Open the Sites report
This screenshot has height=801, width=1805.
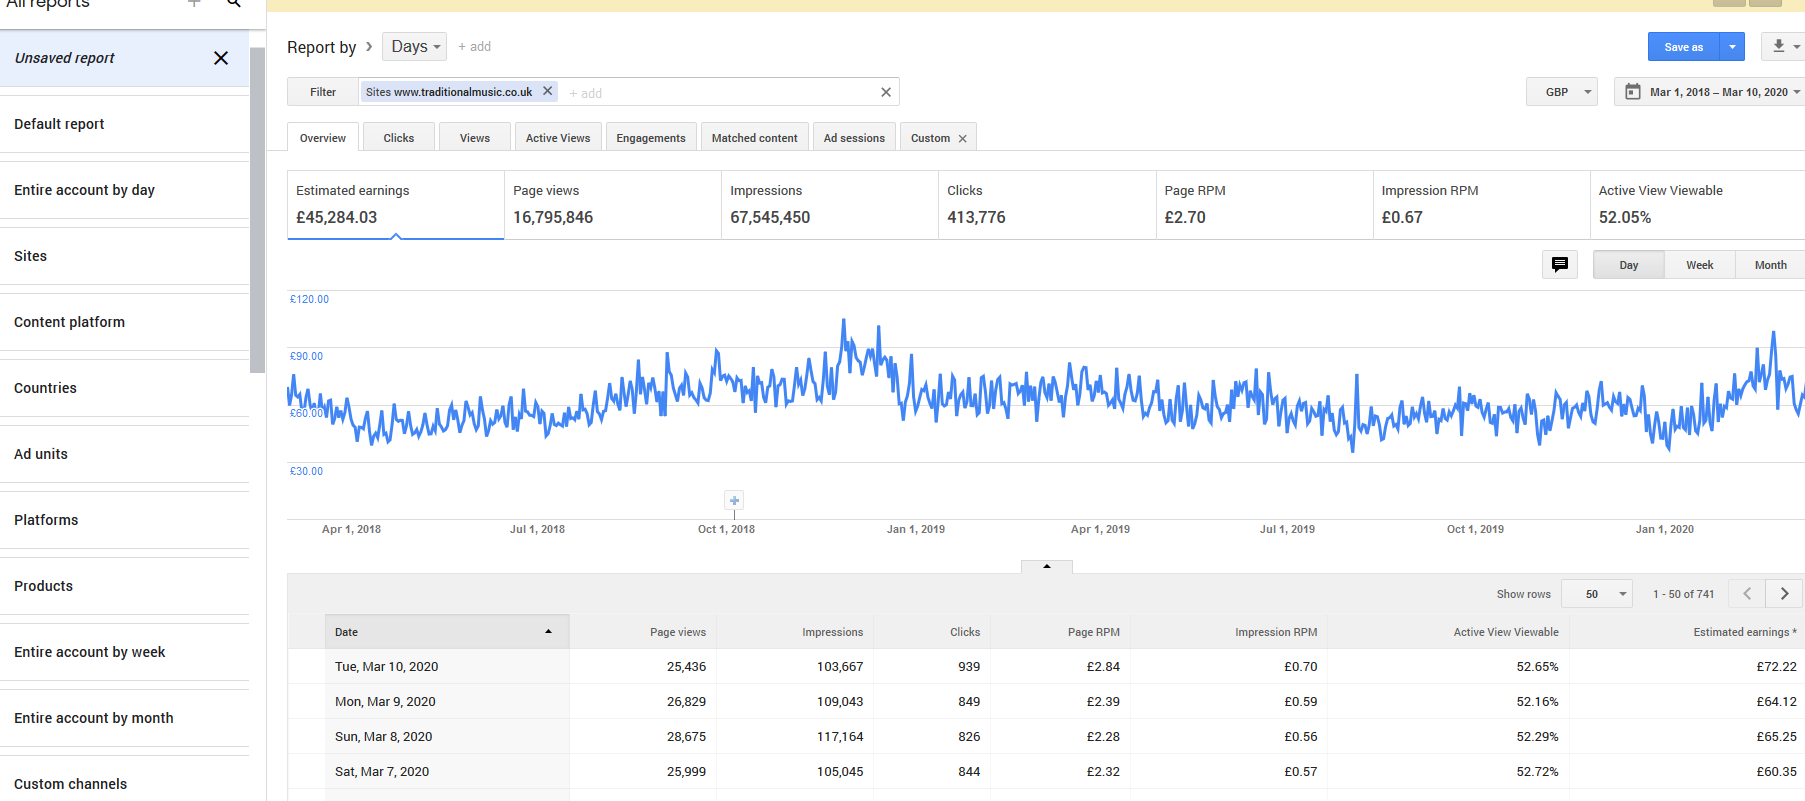click(124, 256)
